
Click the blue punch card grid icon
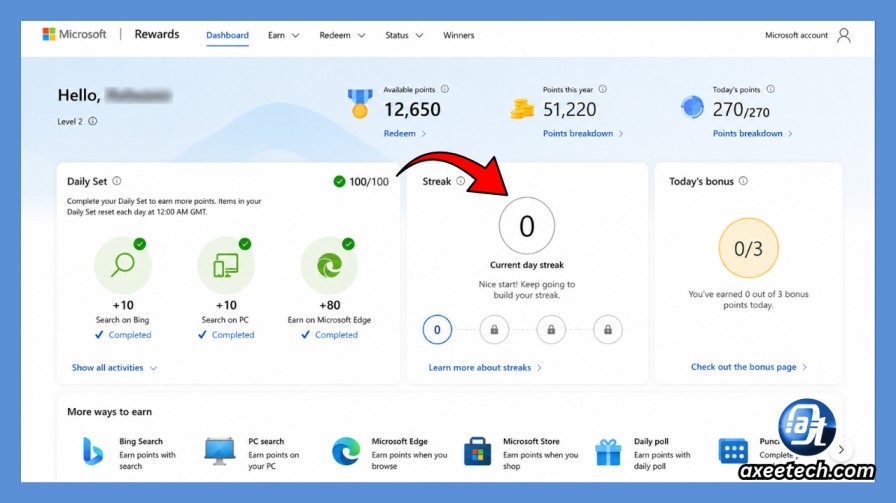733,452
